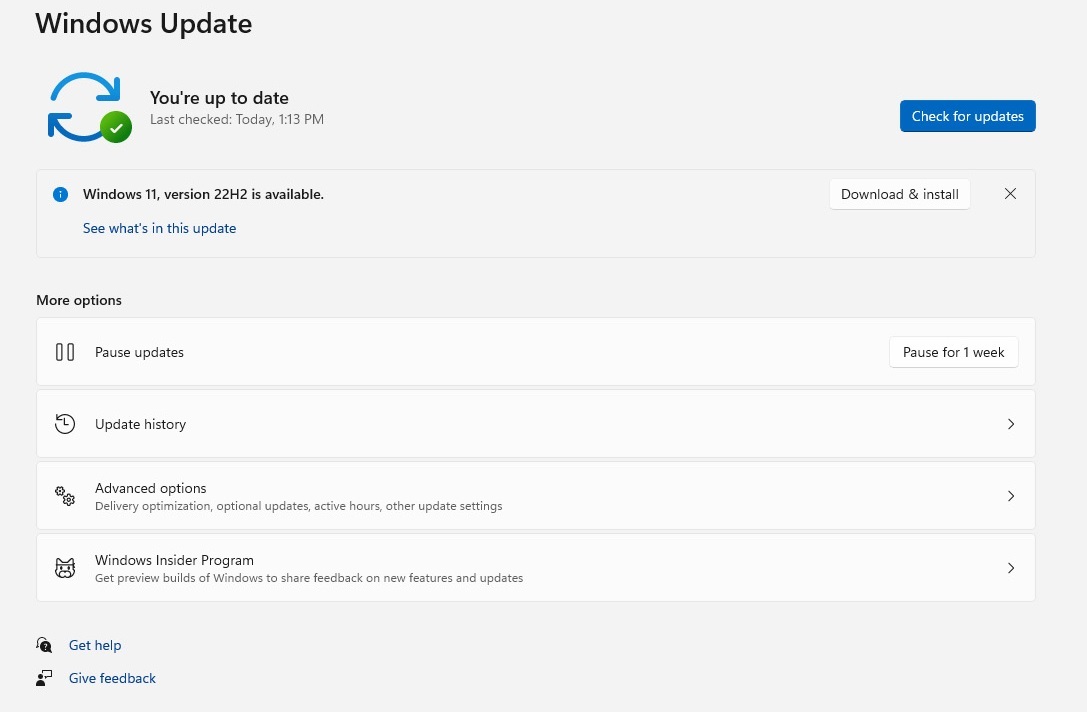Click the Update history clock icon
This screenshot has width=1087, height=712.
[x=65, y=424]
